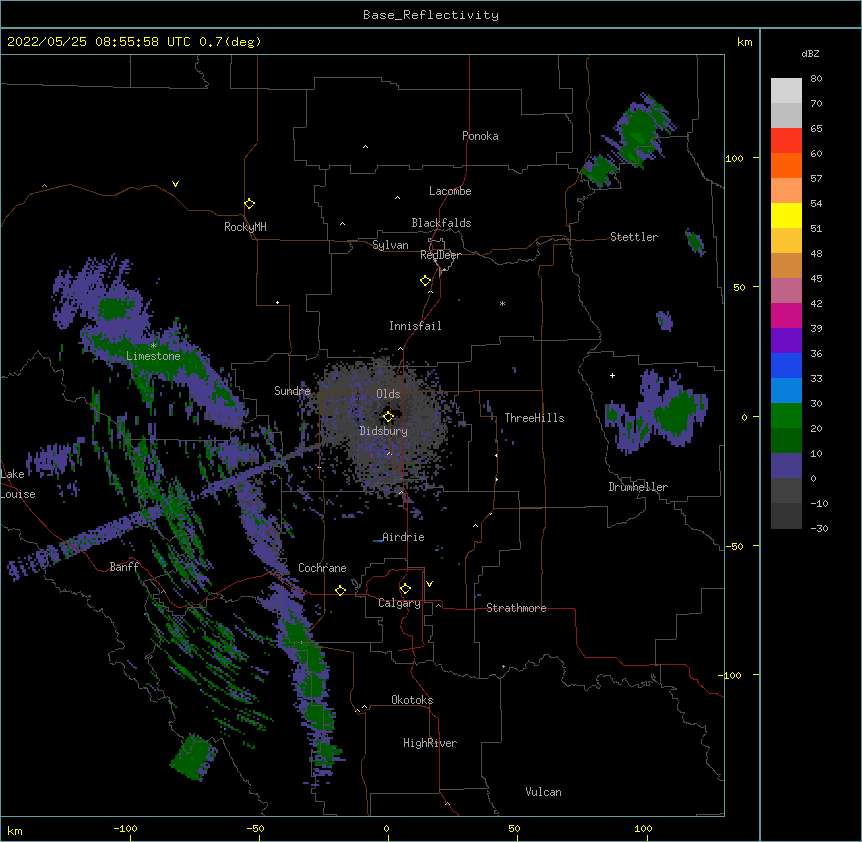This screenshot has height=842, width=862.
Task: Click the RedDeer city label
Action: [440, 255]
